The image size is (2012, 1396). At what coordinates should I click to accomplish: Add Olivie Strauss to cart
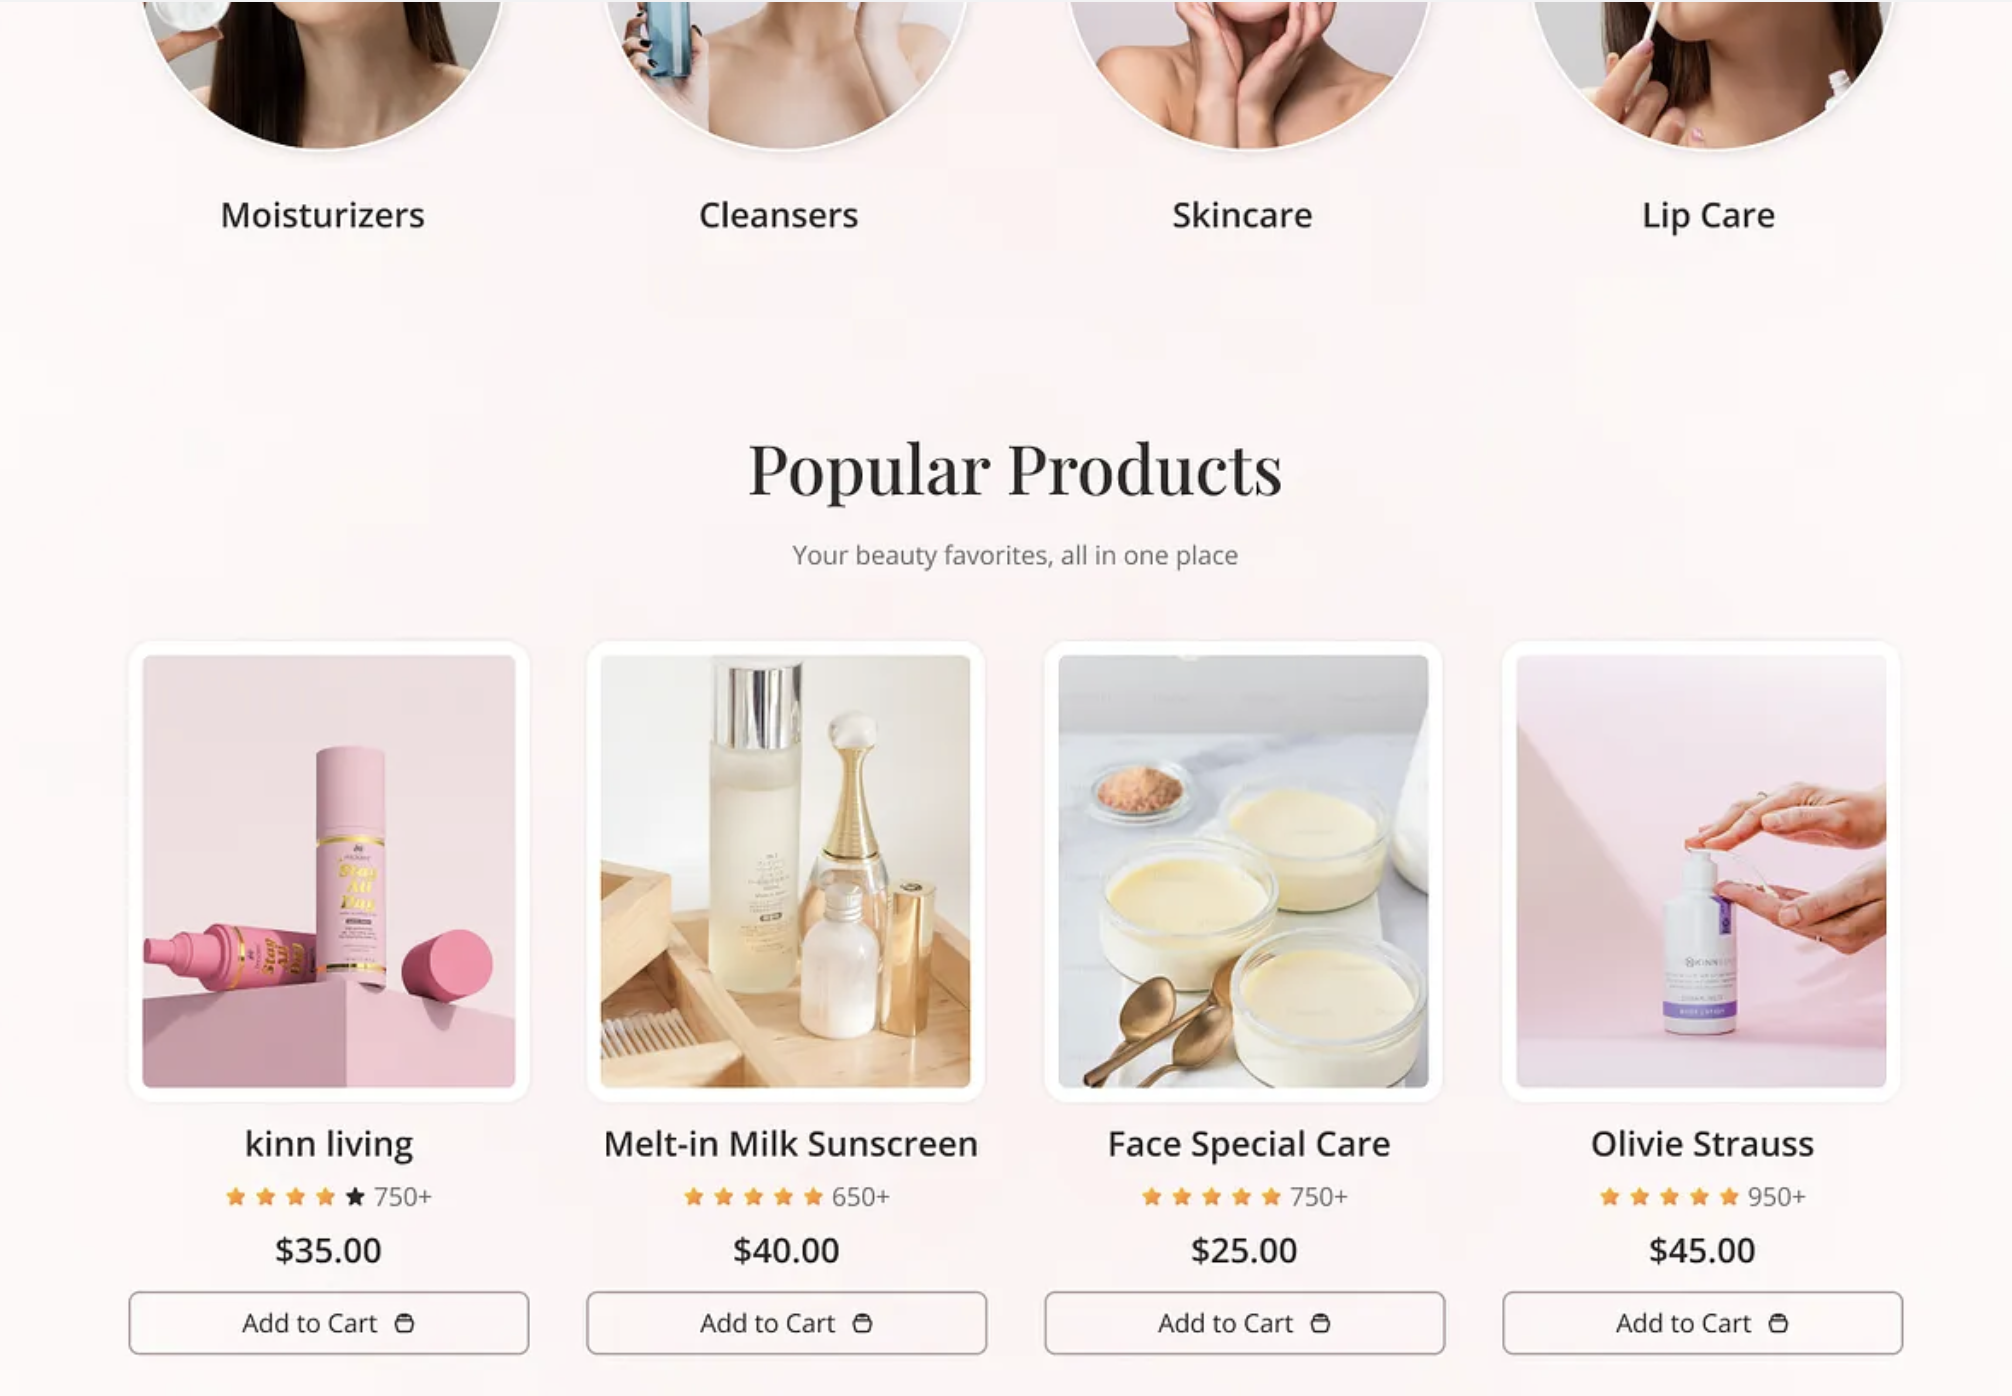tap(1702, 1323)
